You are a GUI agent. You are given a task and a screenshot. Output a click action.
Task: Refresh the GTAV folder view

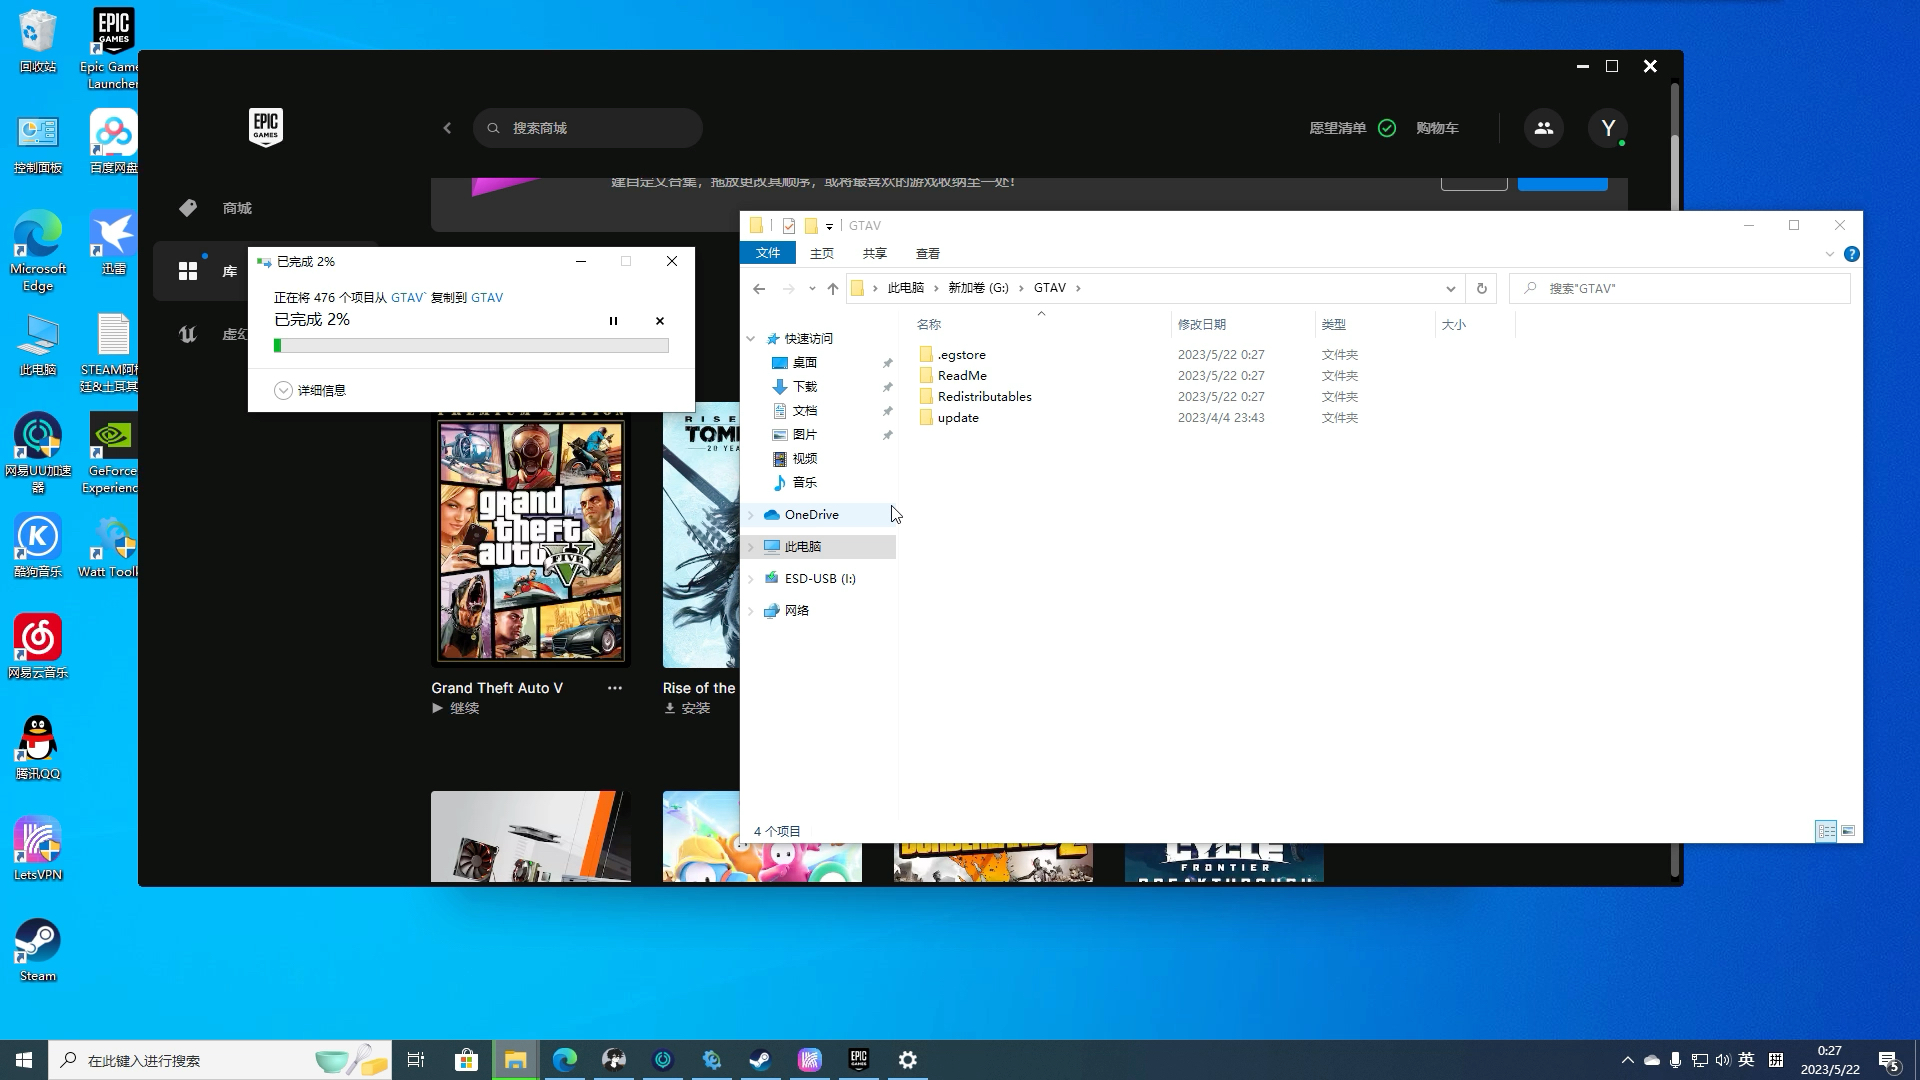click(x=1481, y=288)
